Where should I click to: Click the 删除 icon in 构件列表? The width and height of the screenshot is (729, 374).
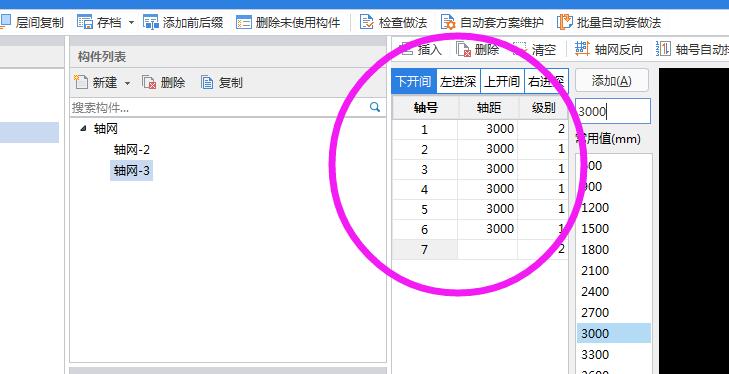click(149, 82)
